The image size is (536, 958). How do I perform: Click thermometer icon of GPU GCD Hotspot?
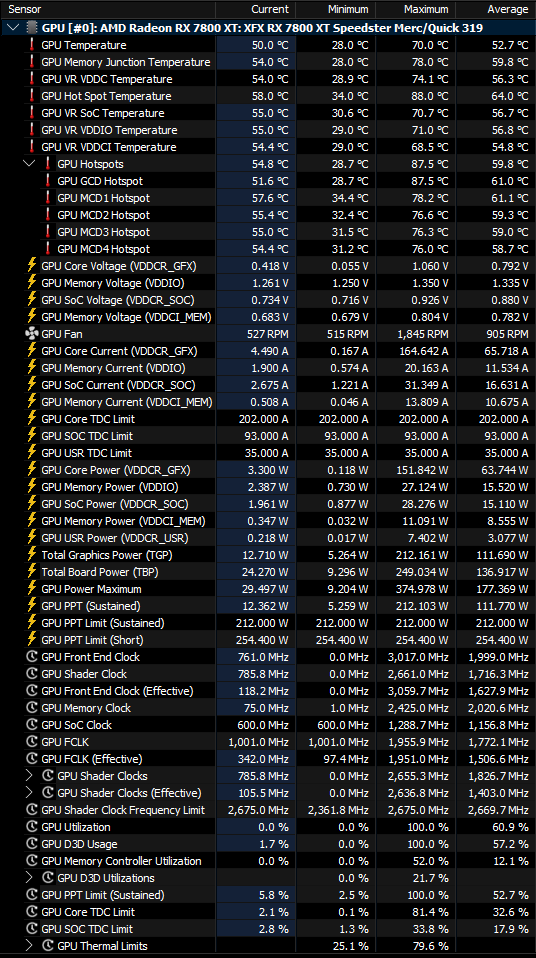point(48,181)
